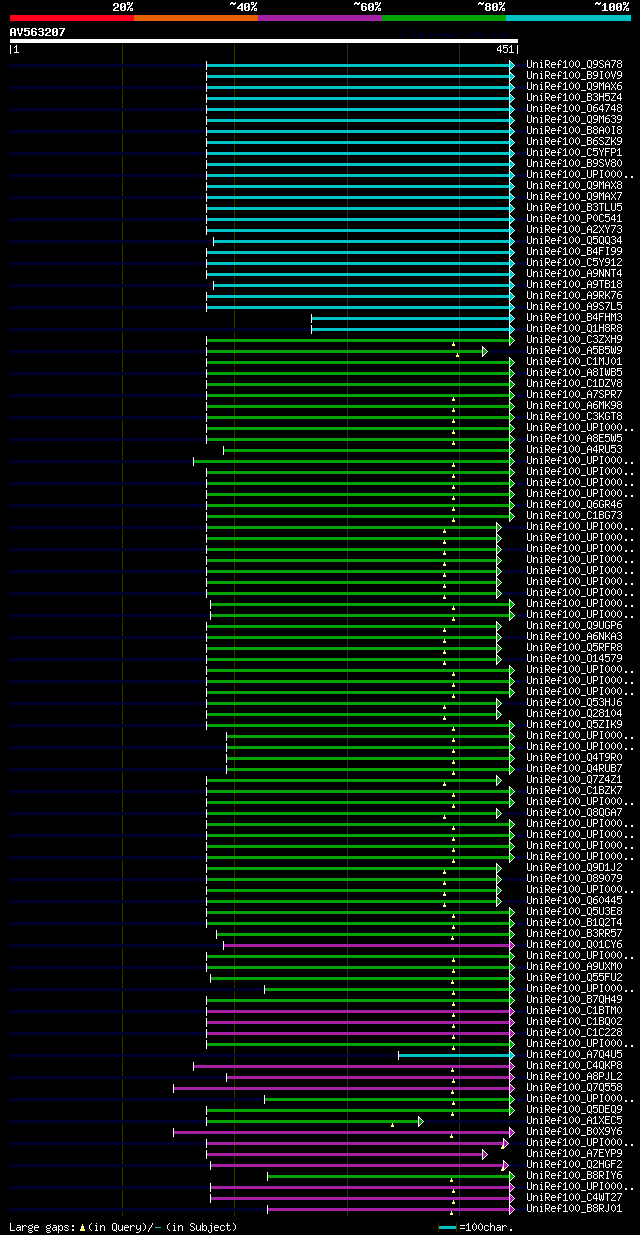Click the purple alignment bar for UniRef100_Q7Q558
This screenshot has height=1235, width=640.
tap(342, 1088)
